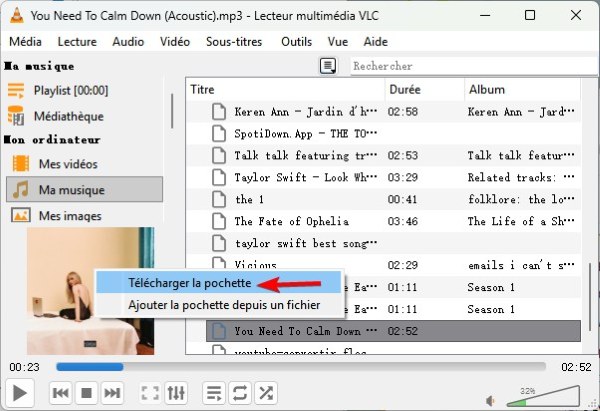Click the sidebar vertical scrollbar
This screenshot has width=600, height=411.
tap(172, 111)
